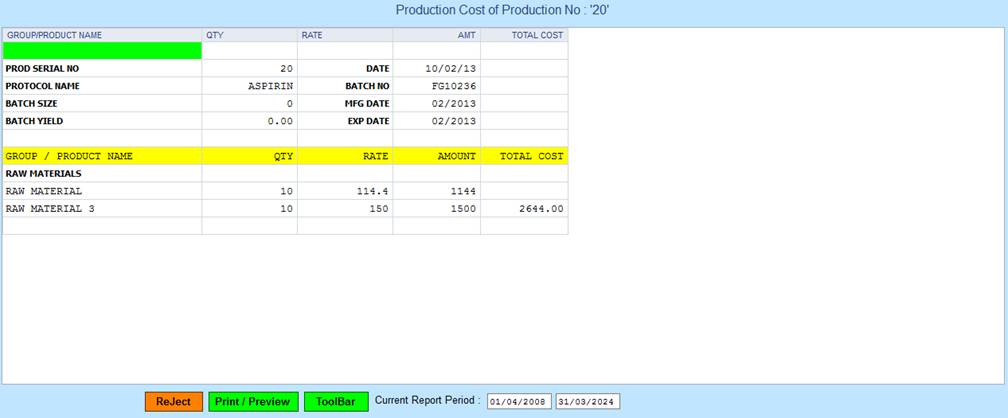Click the total cost value 2644.00
This screenshot has width=1008, height=418.
pyautogui.click(x=539, y=208)
